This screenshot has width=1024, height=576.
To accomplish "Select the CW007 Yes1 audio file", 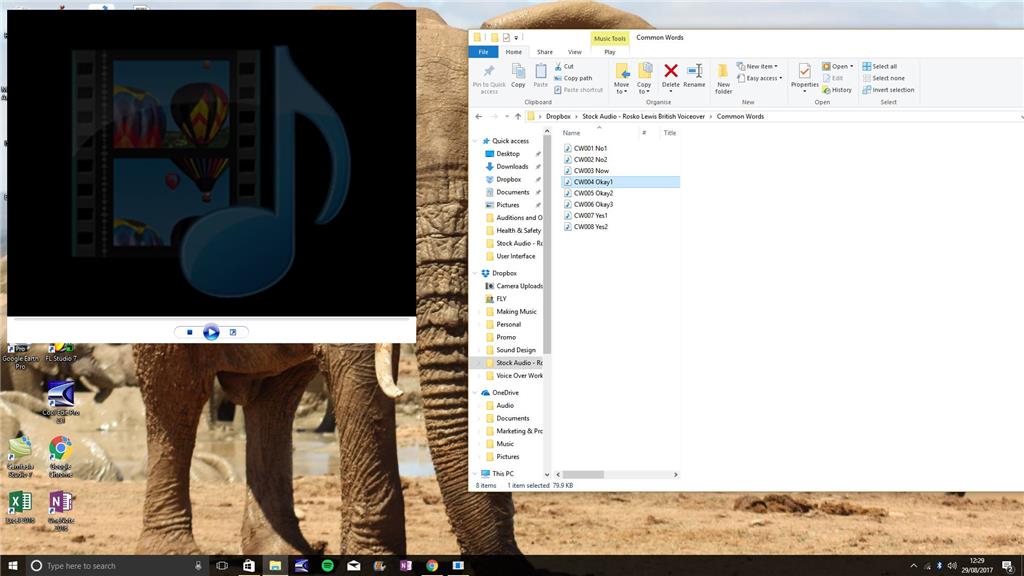I will pyautogui.click(x=590, y=215).
